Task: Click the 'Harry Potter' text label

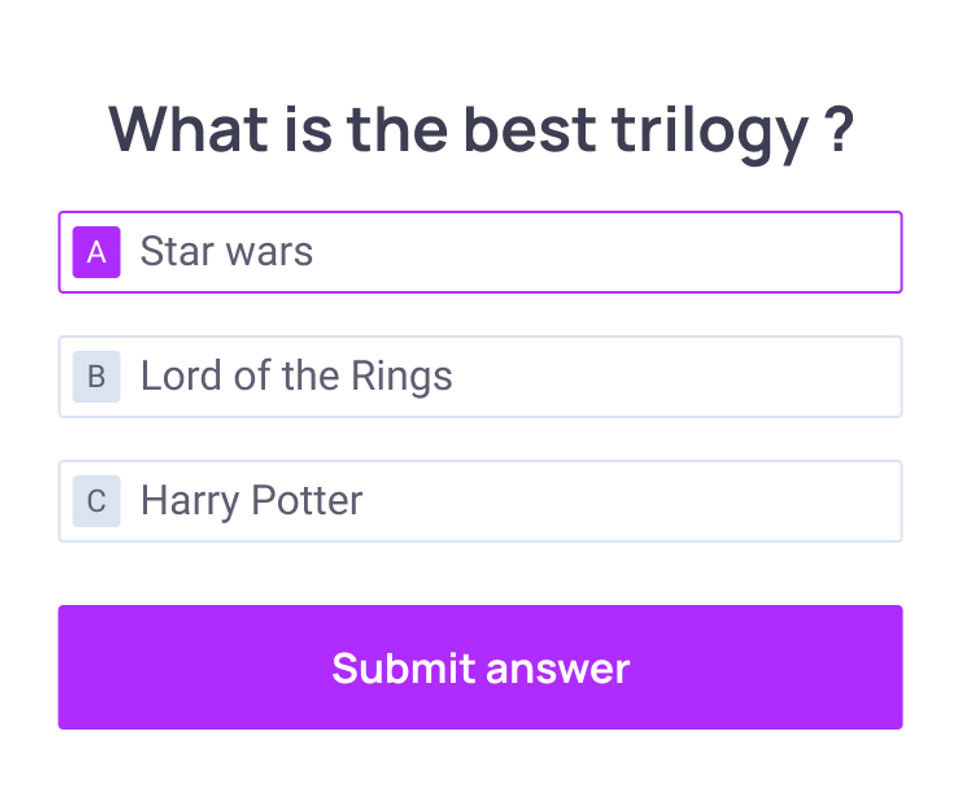Action: 251,501
